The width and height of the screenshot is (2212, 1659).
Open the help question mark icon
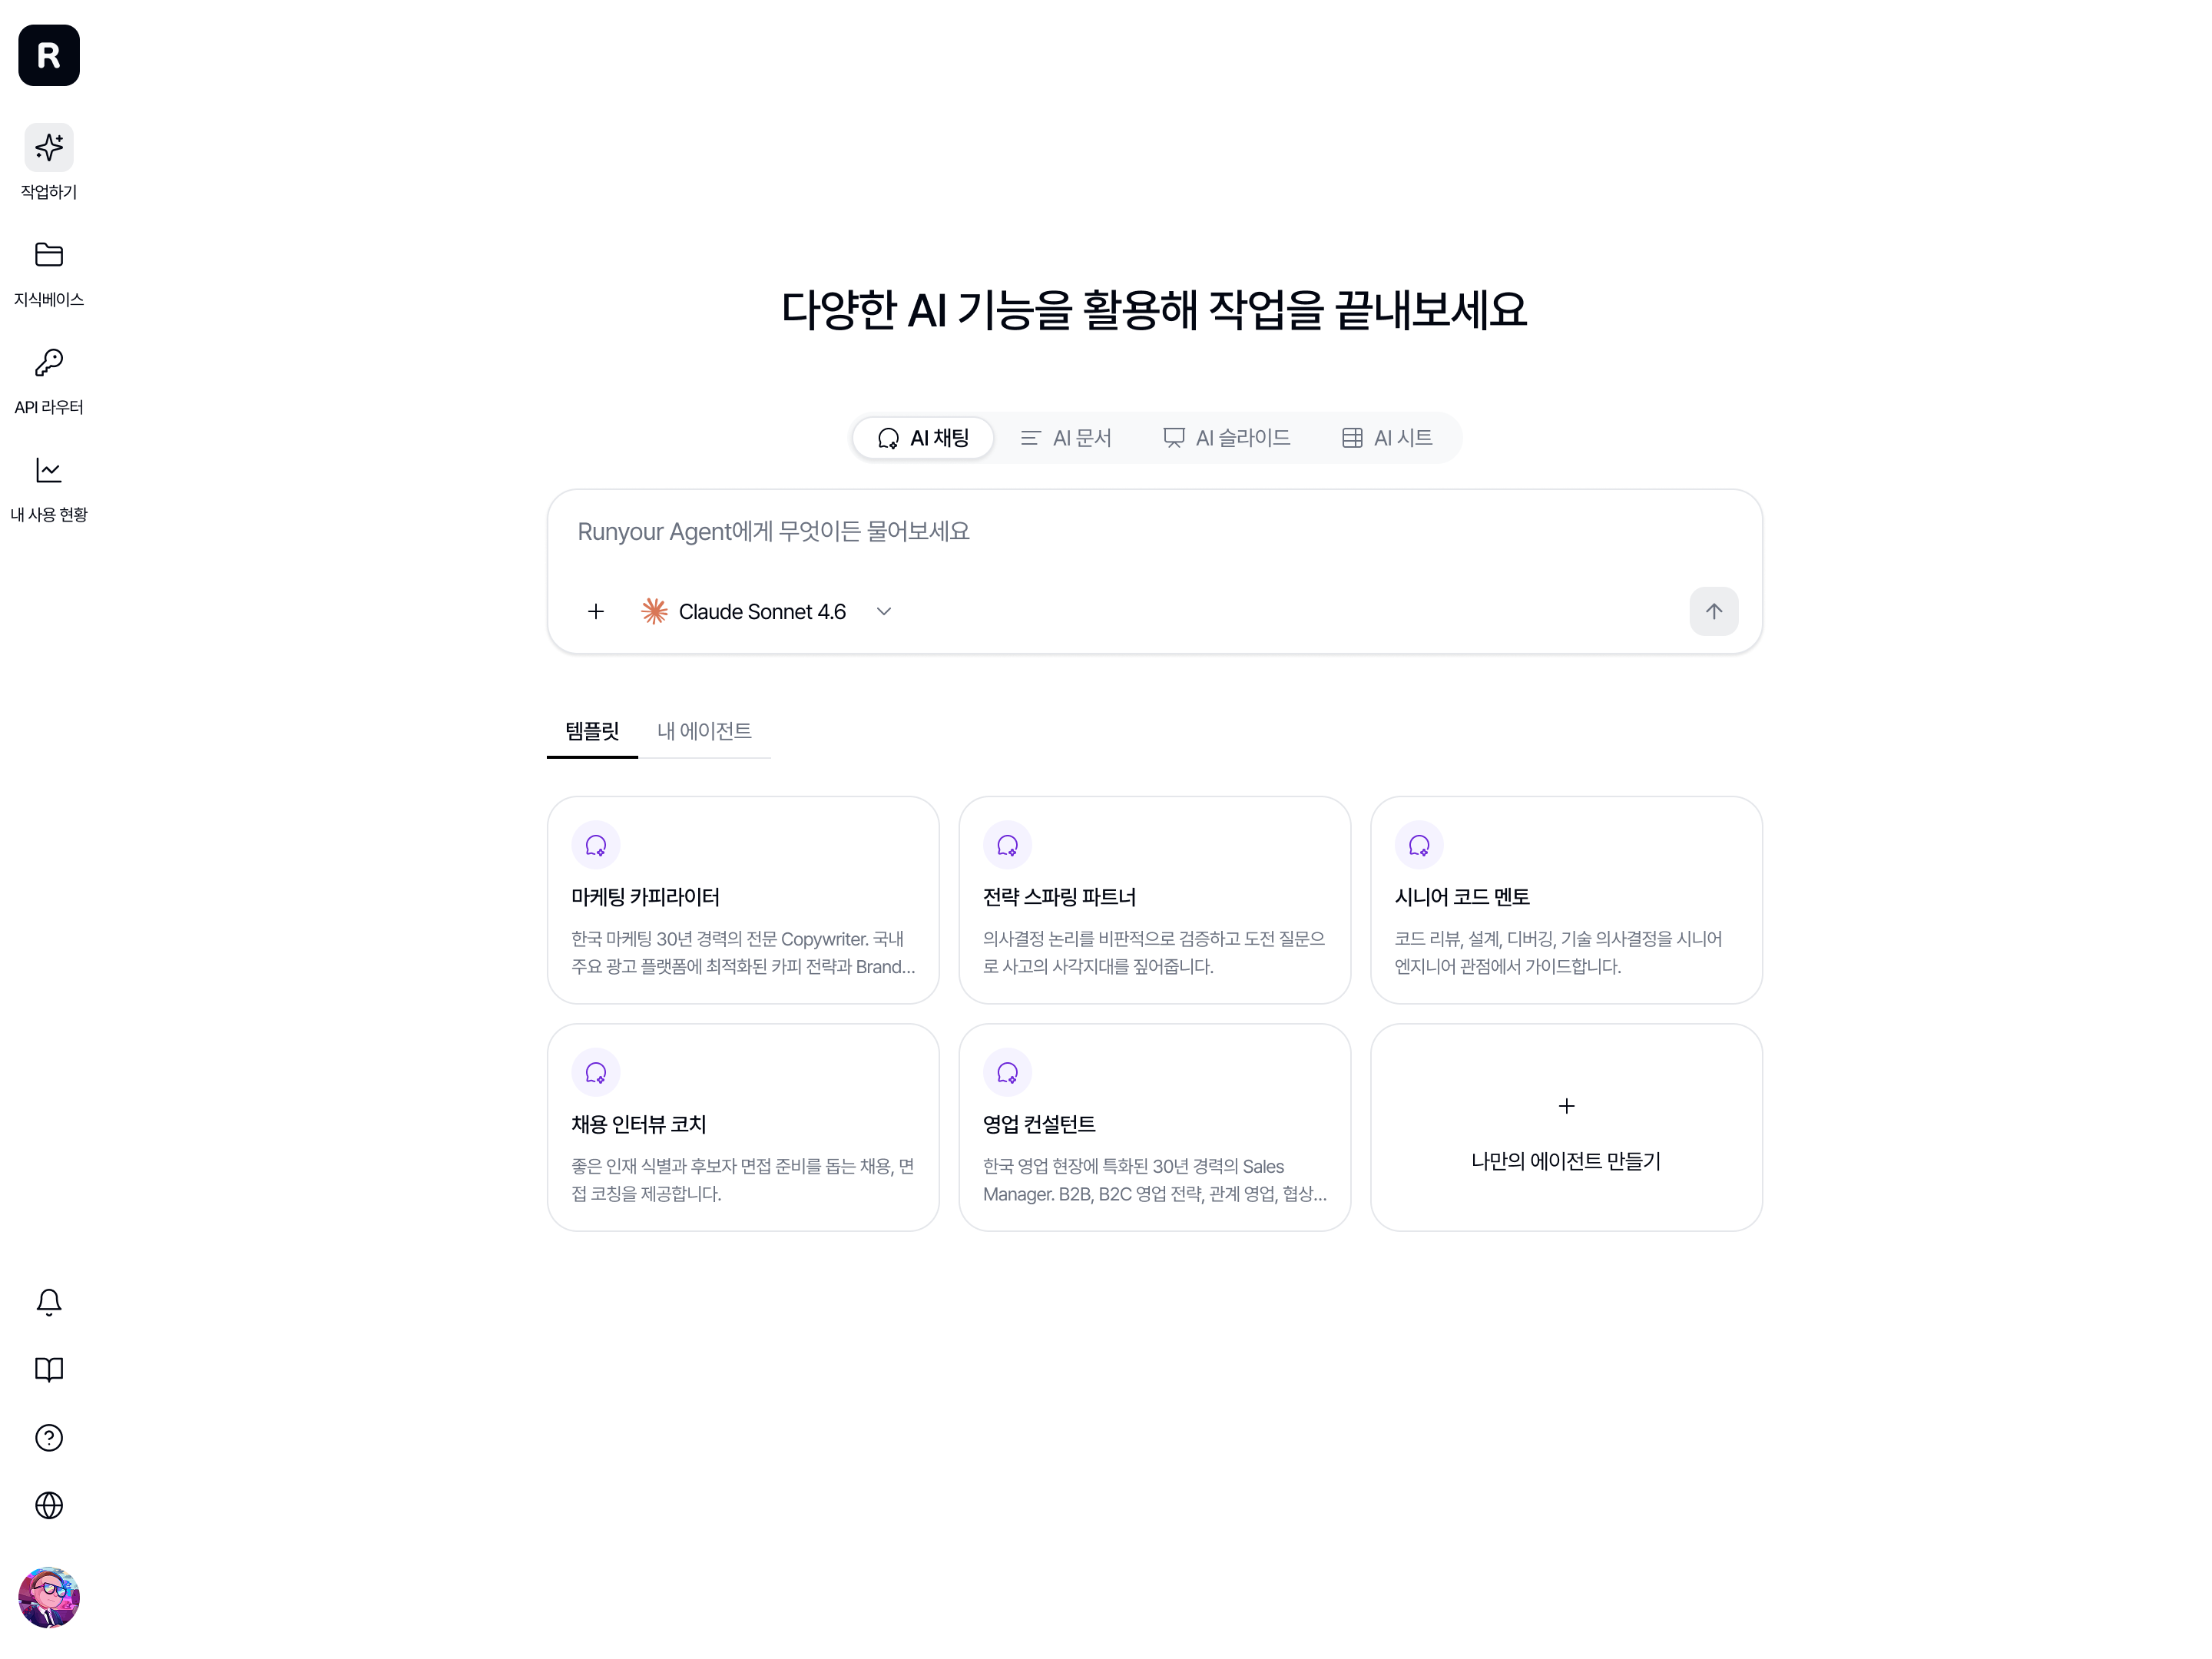click(x=49, y=1438)
